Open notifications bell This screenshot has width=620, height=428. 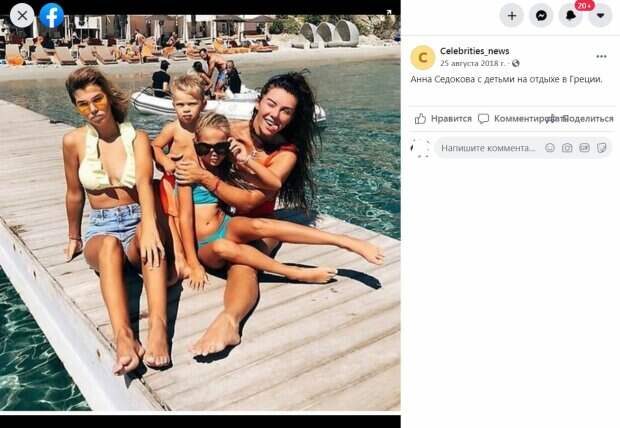[x=570, y=16]
